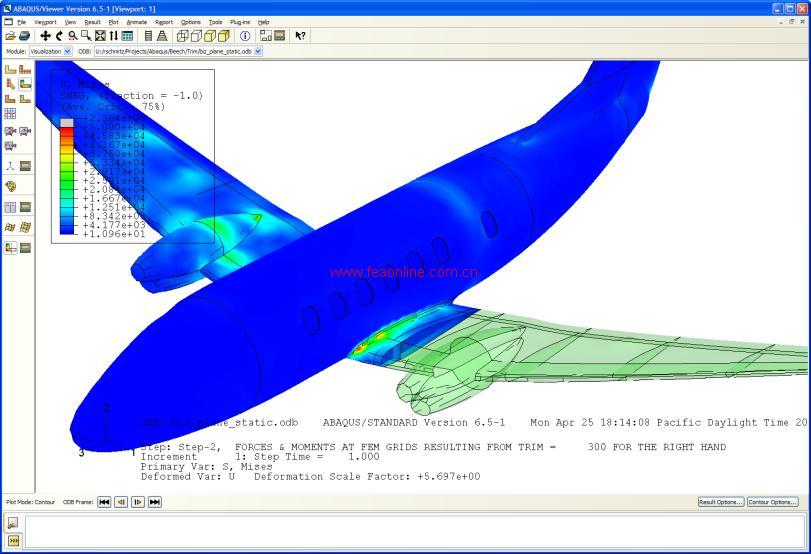Select the Rotate view tool

point(59,35)
